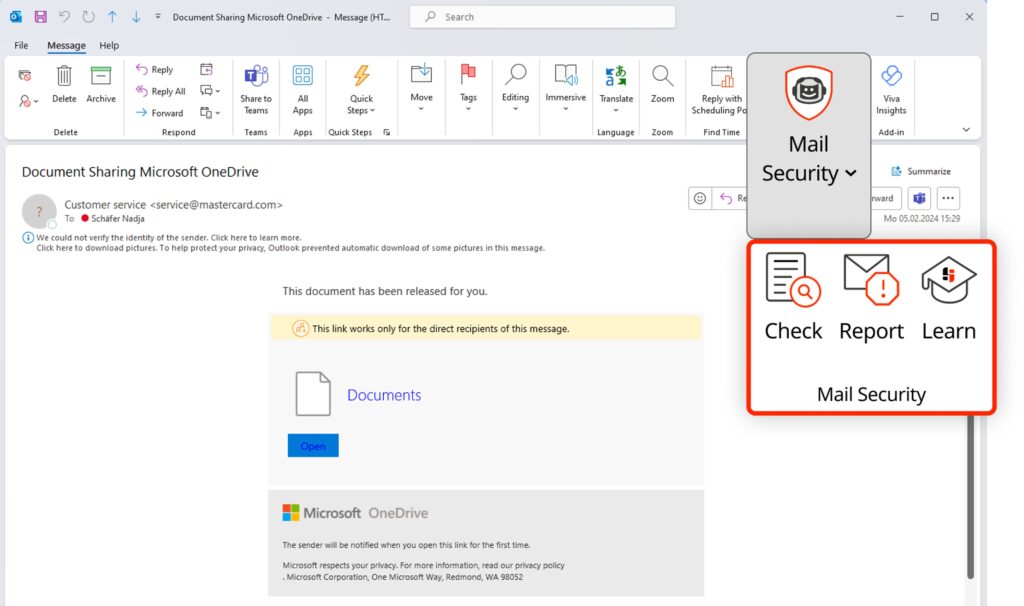This screenshot has width=1024, height=606.
Task: Open the Mail Security add-in icon
Action: click(808, 91)
